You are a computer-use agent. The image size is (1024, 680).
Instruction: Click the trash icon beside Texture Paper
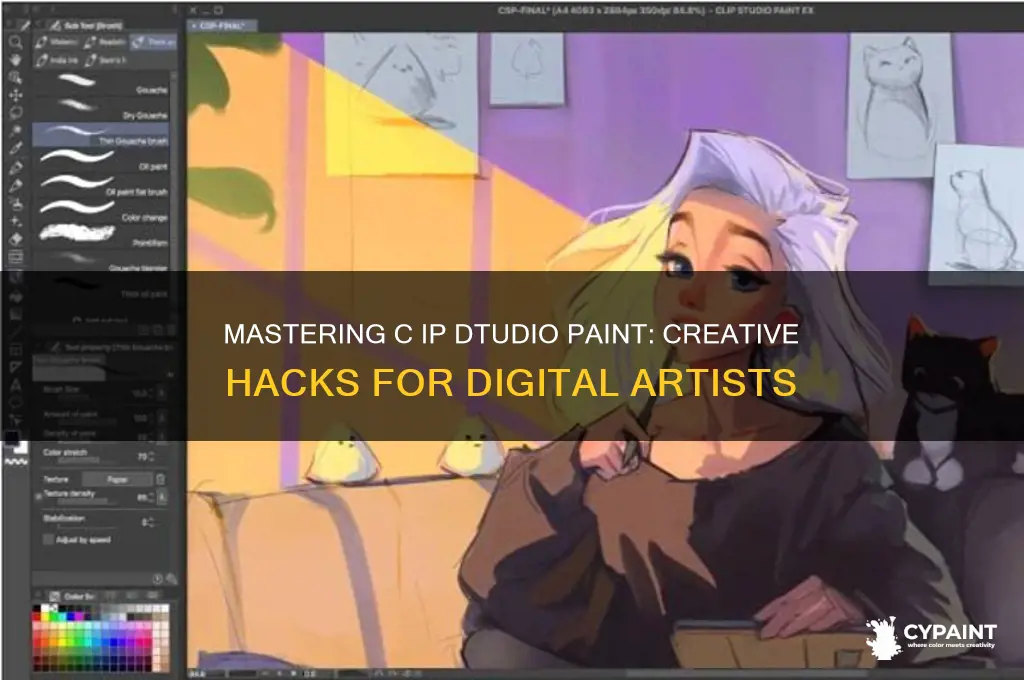[x=161, y=479]
